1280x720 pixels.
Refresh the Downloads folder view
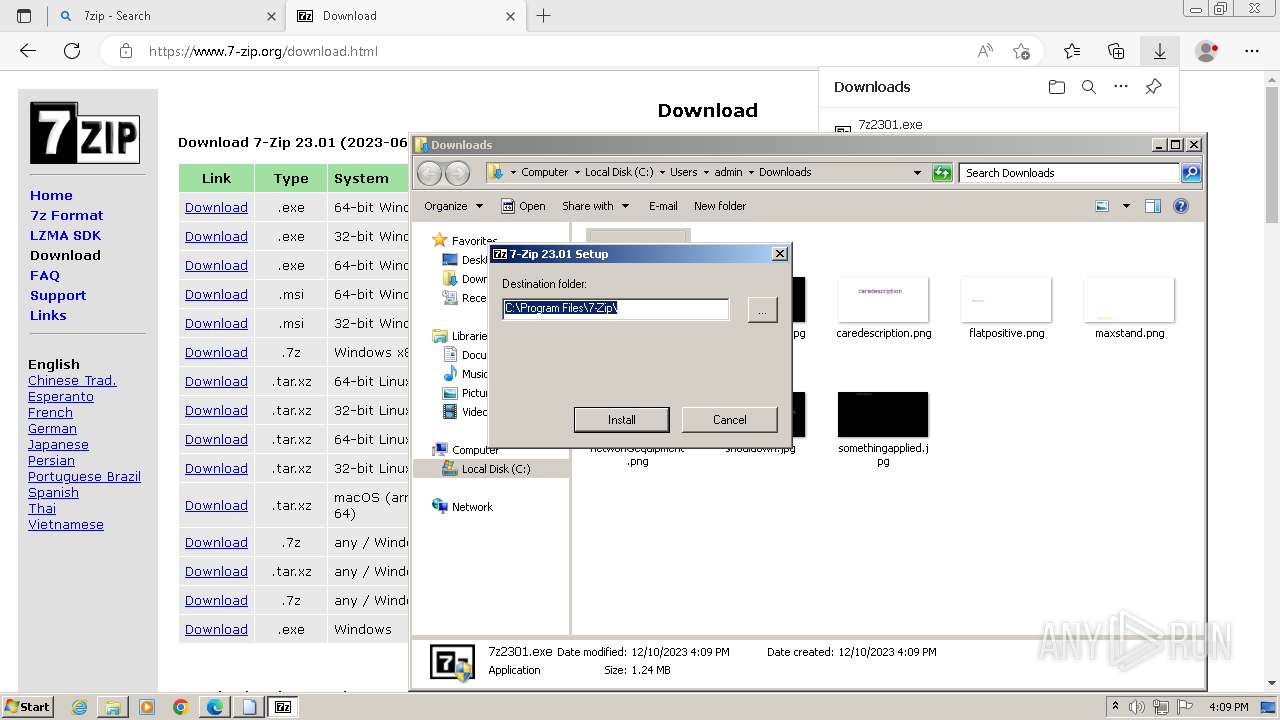[x=942, y=172]
